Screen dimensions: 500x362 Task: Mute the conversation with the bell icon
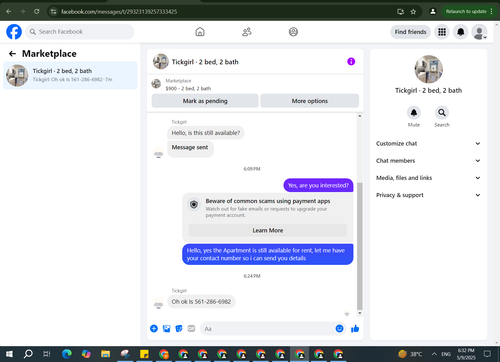[414, 113]
